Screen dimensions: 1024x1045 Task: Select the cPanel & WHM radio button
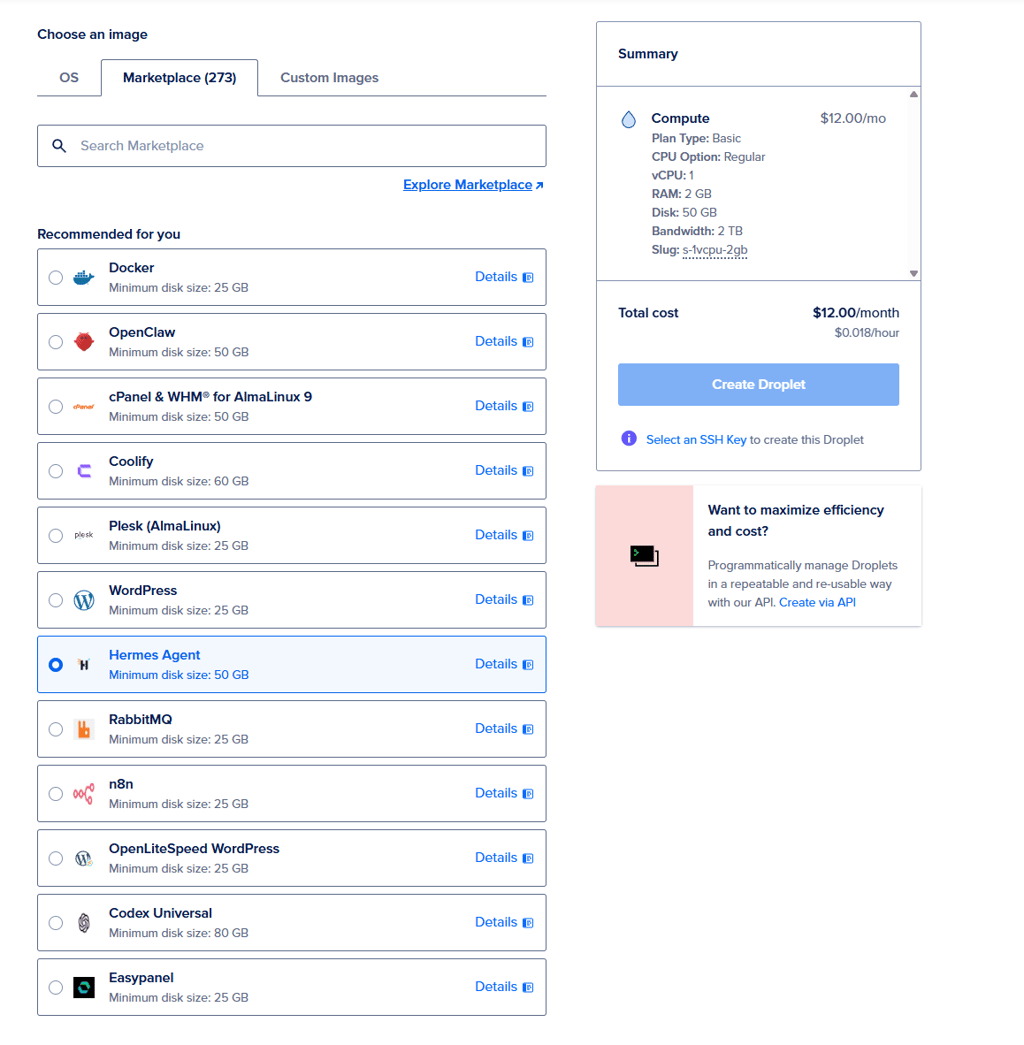56,407
